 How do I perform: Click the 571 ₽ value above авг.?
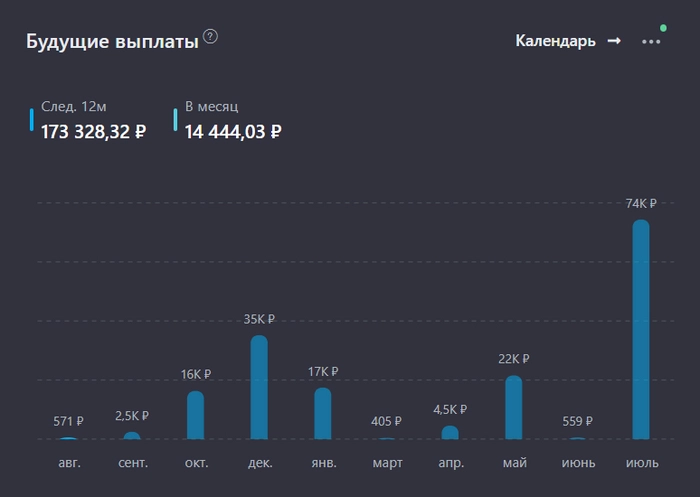pos(68,421)
